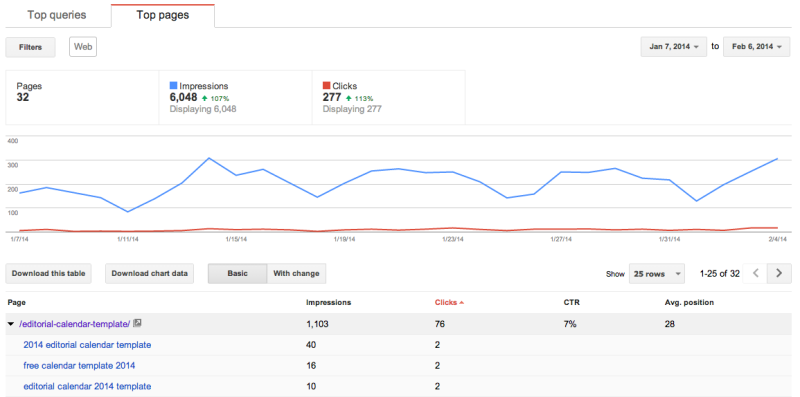Switch to With change view
Viewport: 800px width, 397px height.
click(x=296, y=274)
